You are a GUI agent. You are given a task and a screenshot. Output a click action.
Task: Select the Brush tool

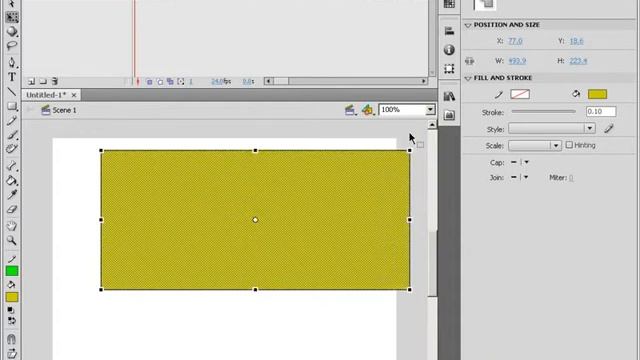pyautogui.click(x=12, y=135)
